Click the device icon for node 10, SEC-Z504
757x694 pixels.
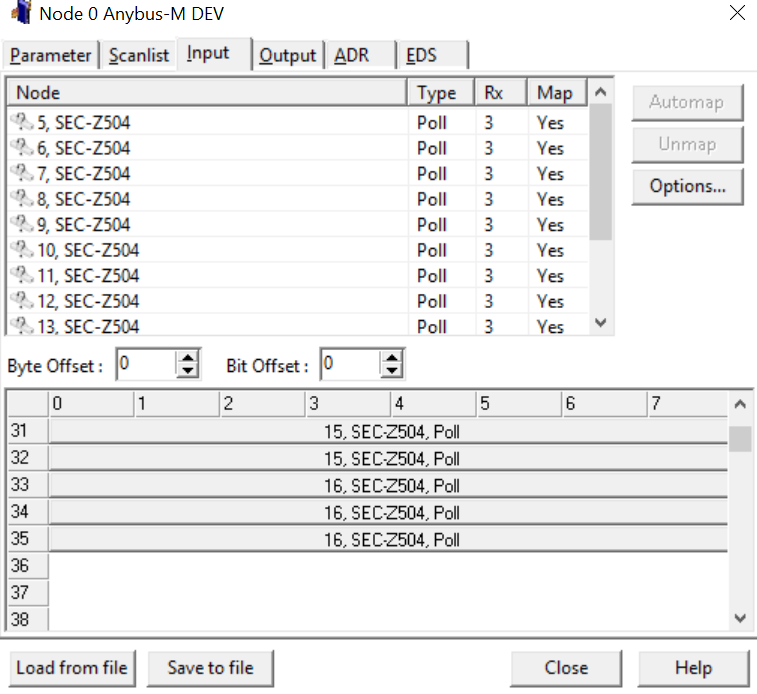click(x=22, y=250)
